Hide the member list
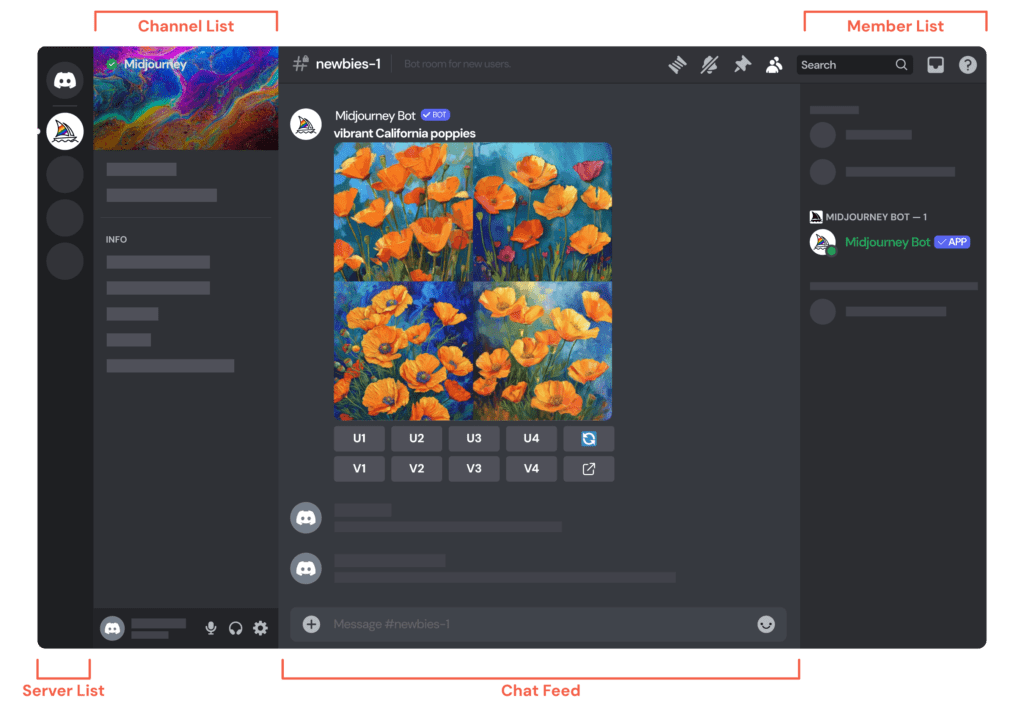 click(x=774, y=65)
